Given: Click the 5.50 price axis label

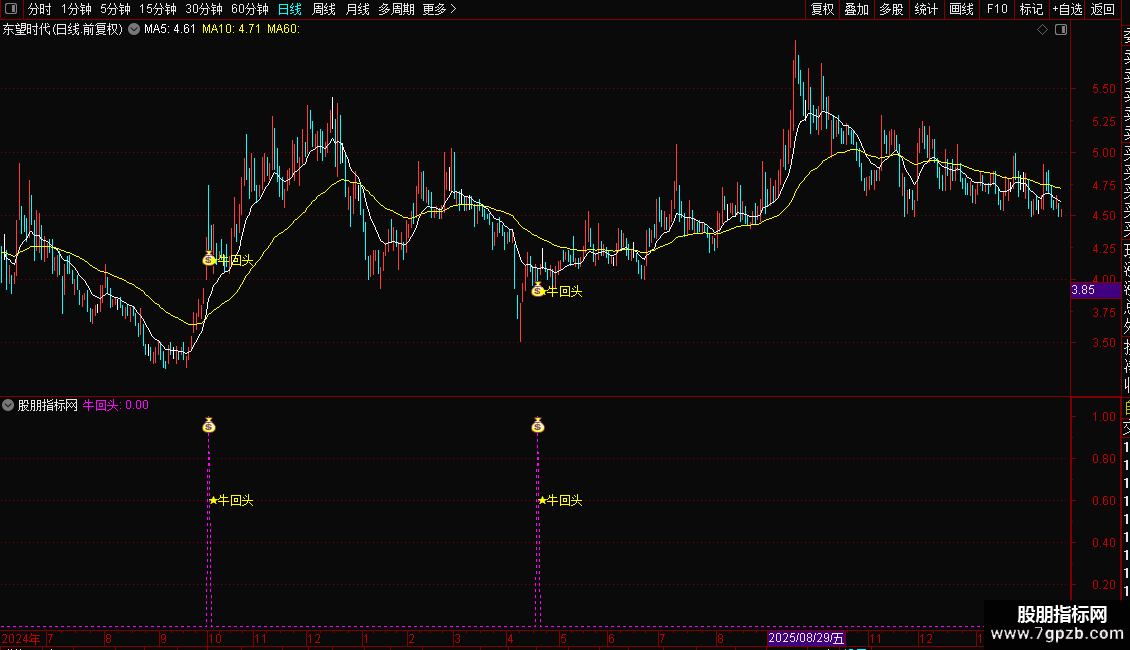Looking at the screenshot, I should 1103,89.
